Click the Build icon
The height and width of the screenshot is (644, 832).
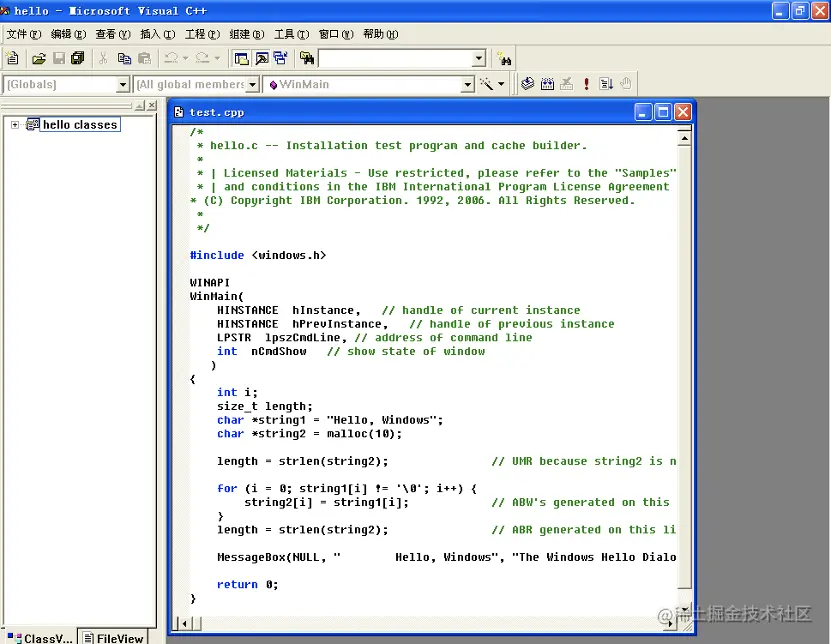(x=547, y=84)
